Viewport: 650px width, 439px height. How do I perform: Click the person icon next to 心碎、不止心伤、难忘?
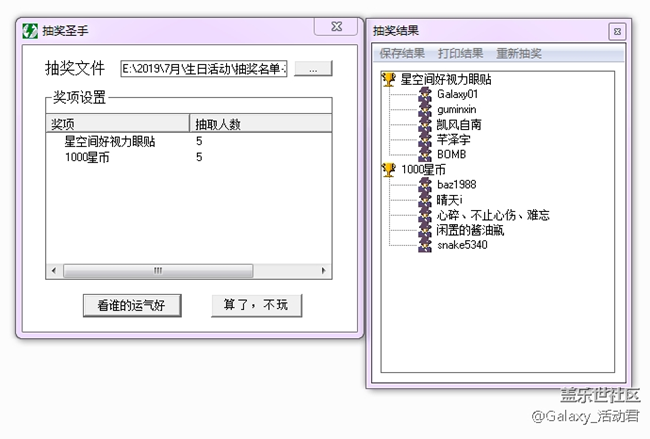click(x=425, y=214)
